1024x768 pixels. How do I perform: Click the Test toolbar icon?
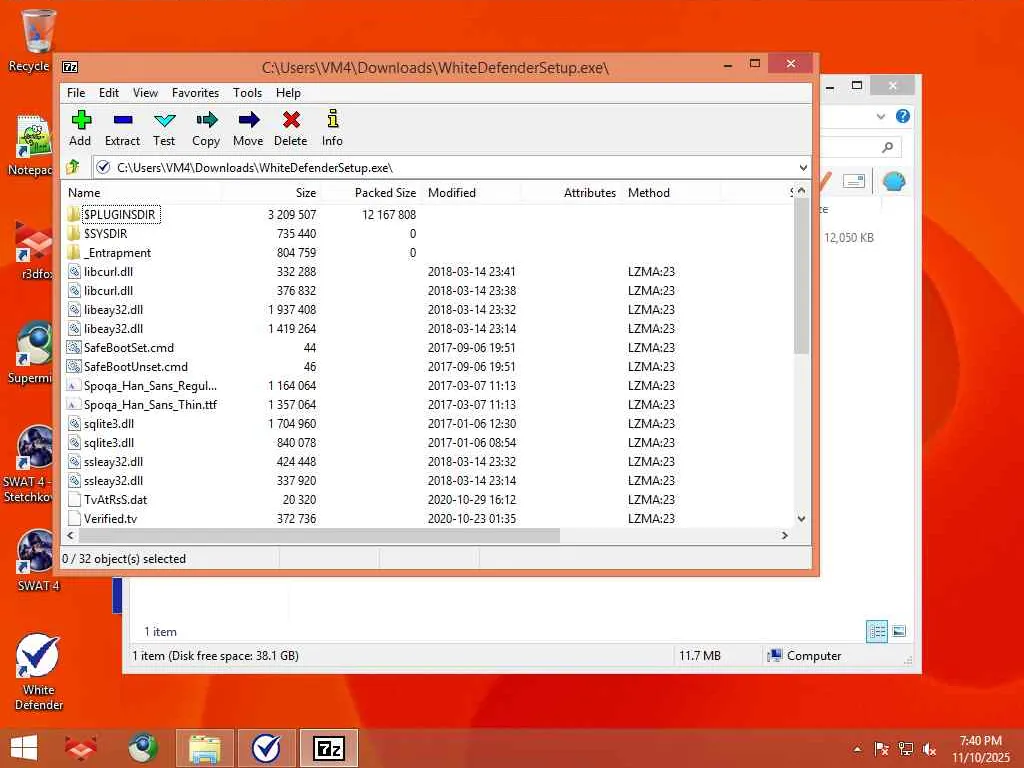tap(164, 128)
